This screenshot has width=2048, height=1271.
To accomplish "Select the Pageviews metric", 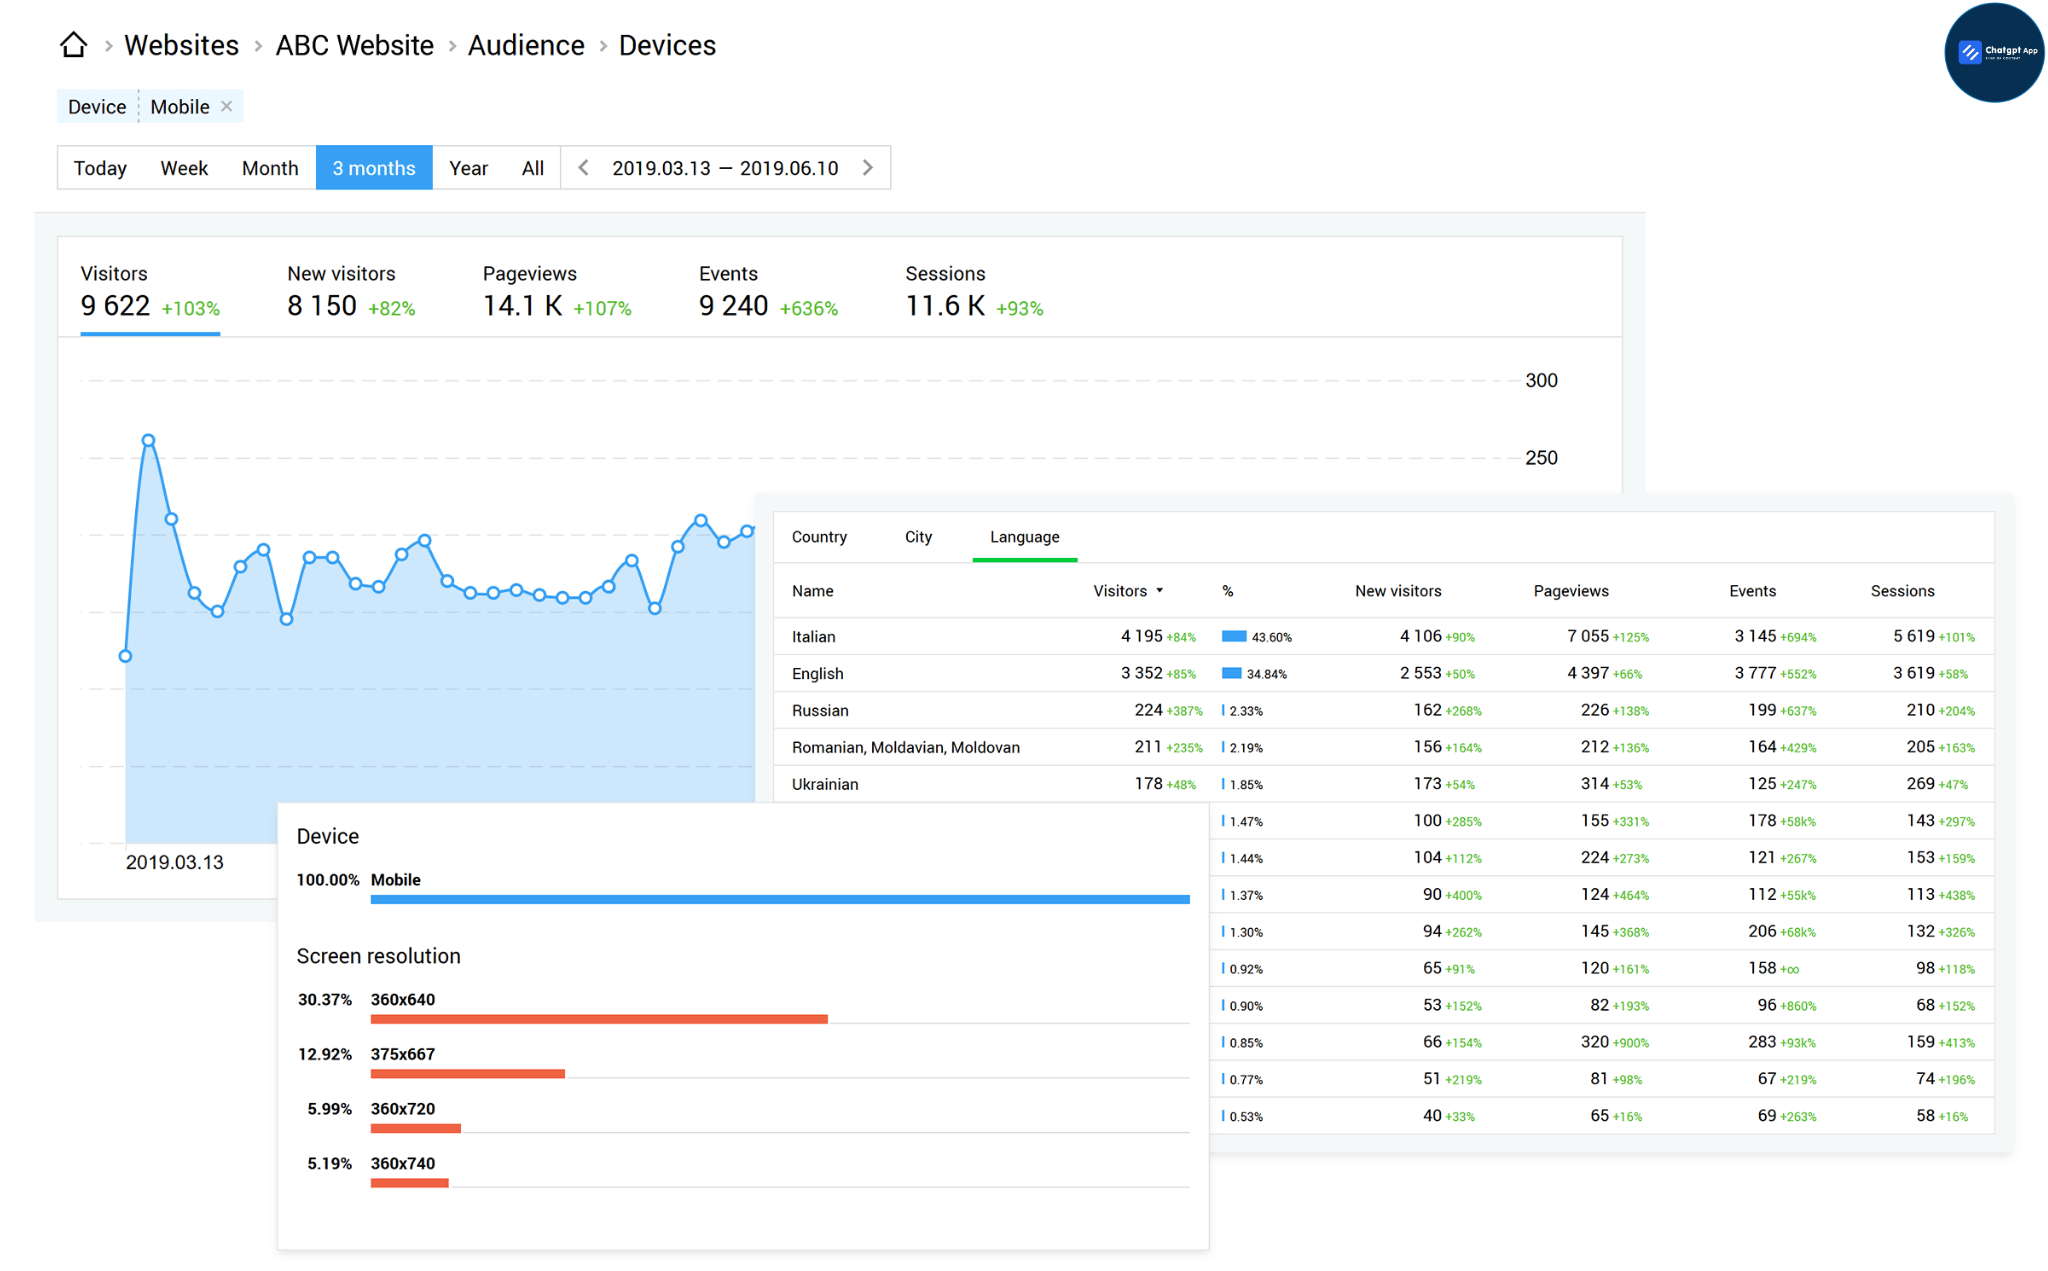I will [557, 292].
